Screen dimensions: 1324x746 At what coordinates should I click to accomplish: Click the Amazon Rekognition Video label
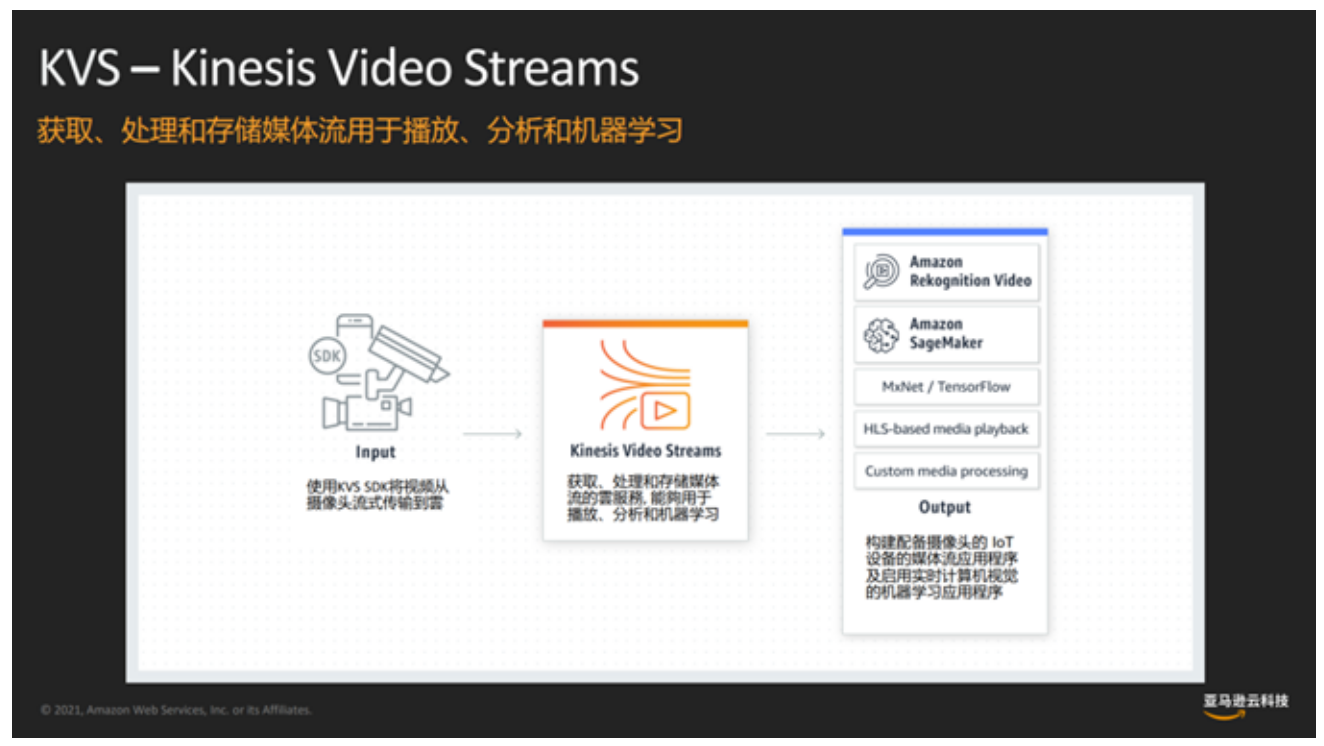(x=969, y=272)
